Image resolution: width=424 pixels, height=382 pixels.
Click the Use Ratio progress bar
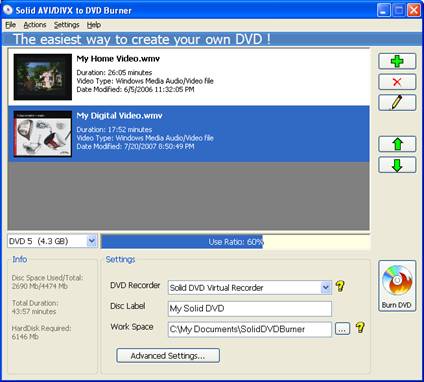(235, 242)
